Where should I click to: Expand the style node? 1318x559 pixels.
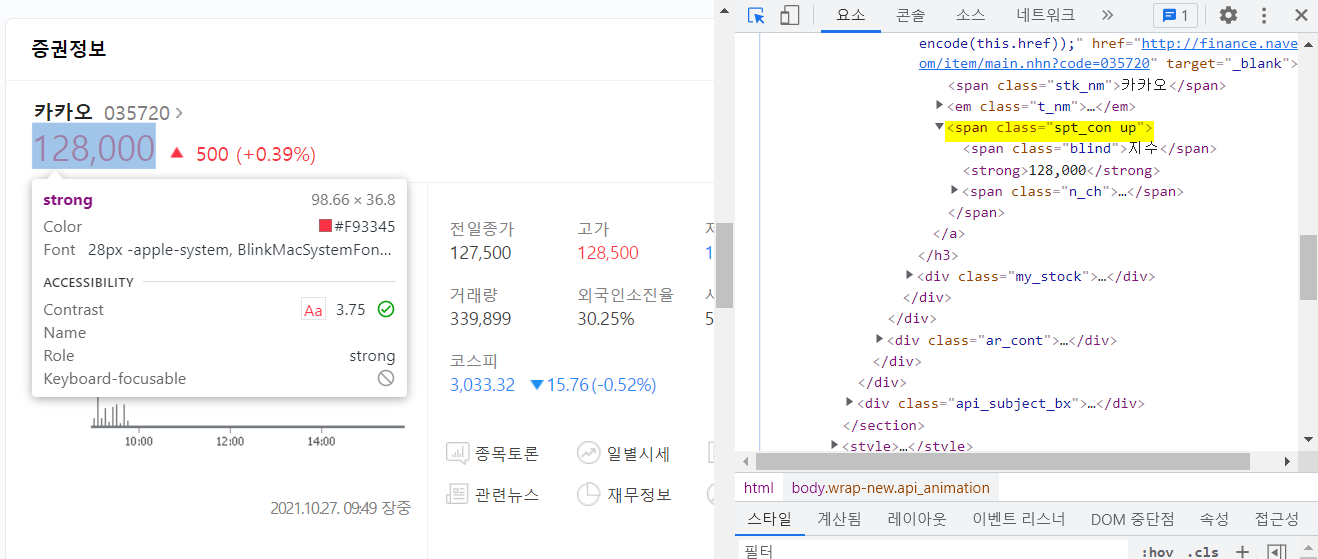835,445
